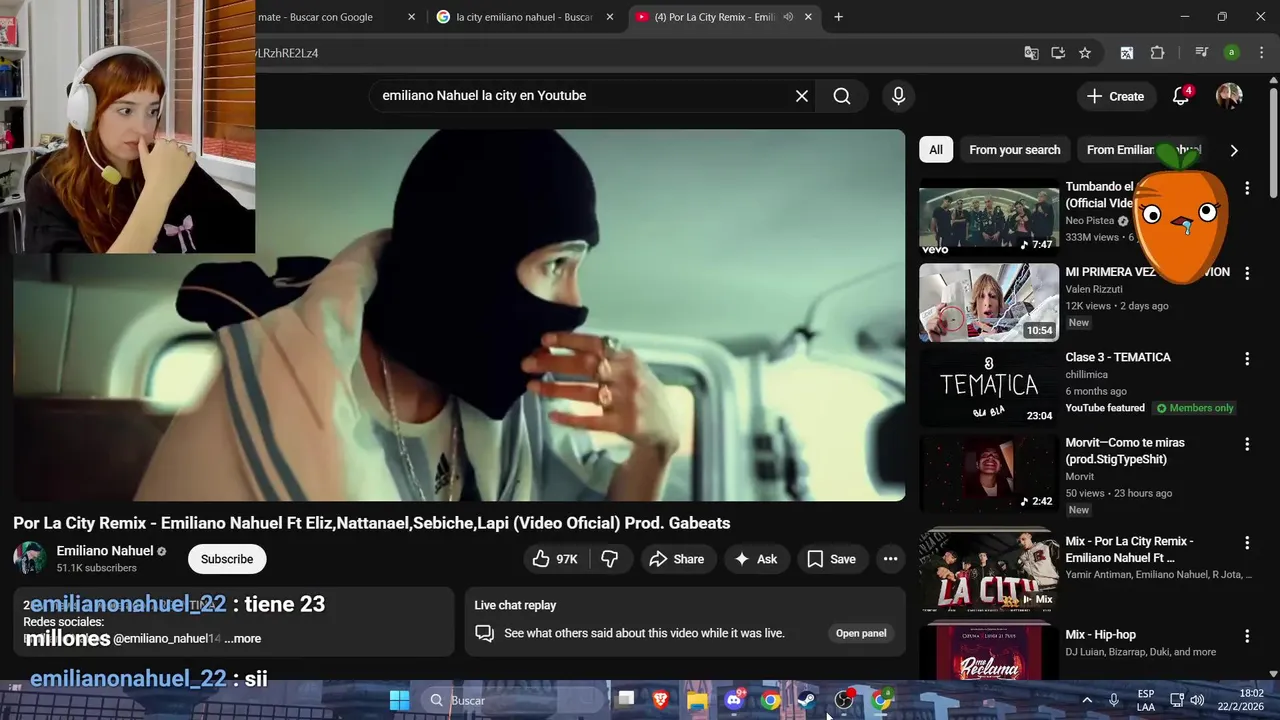Open the live chat replay panel
The image size is (1280, 720).
tap(861, 633)
